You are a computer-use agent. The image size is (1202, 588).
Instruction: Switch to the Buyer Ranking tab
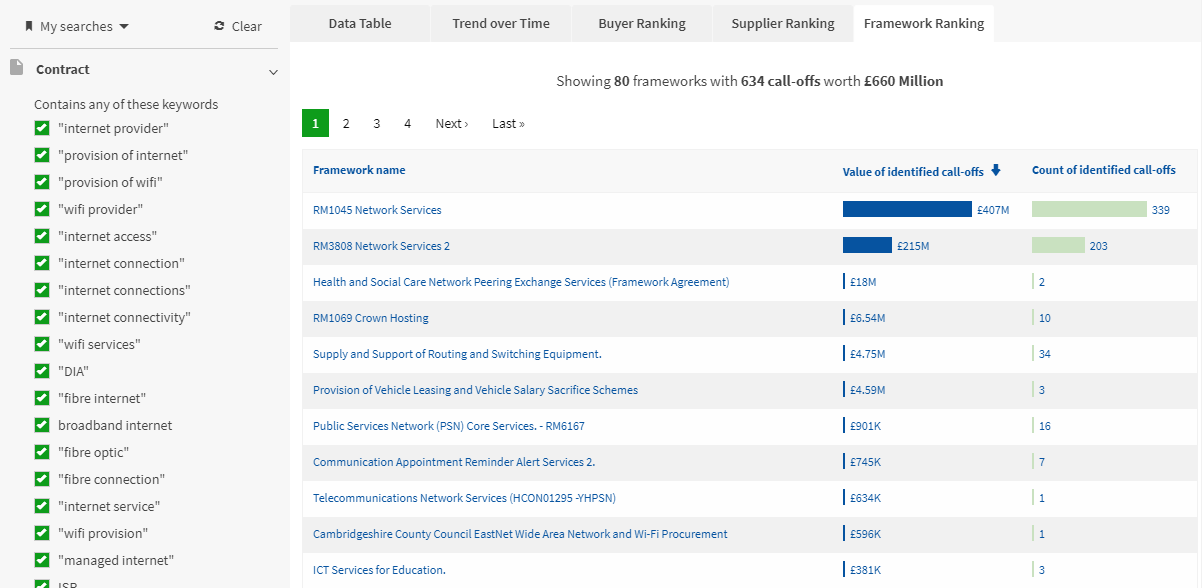[x=641, y=22]
